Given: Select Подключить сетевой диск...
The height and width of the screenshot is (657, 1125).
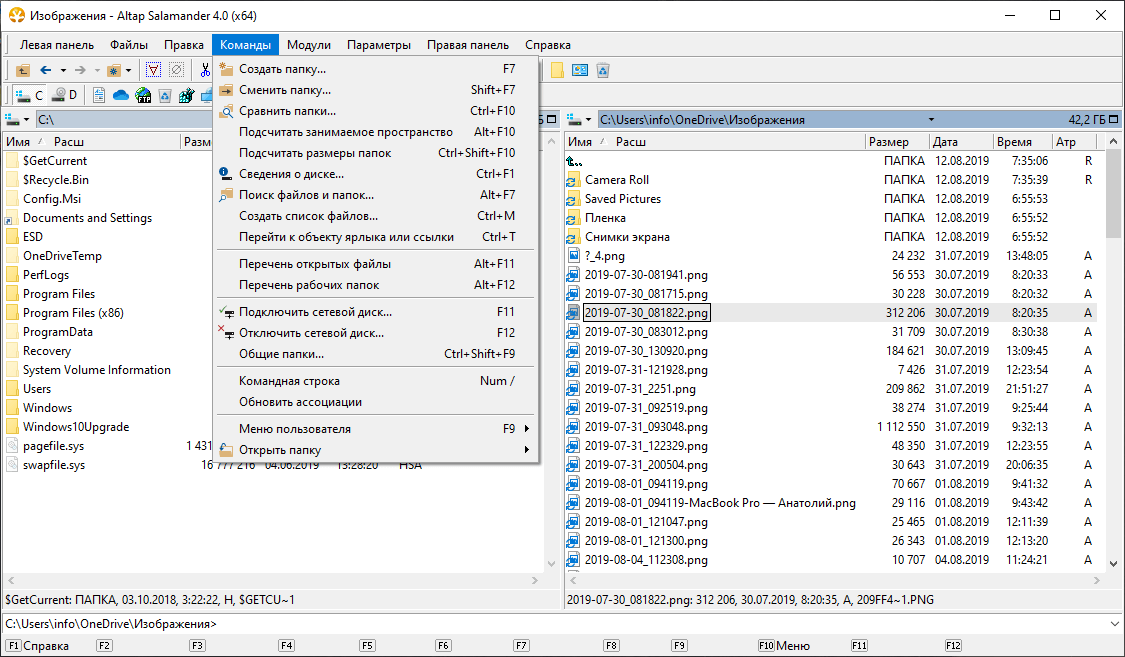Looking at the screenshot, I should point(377,312).
